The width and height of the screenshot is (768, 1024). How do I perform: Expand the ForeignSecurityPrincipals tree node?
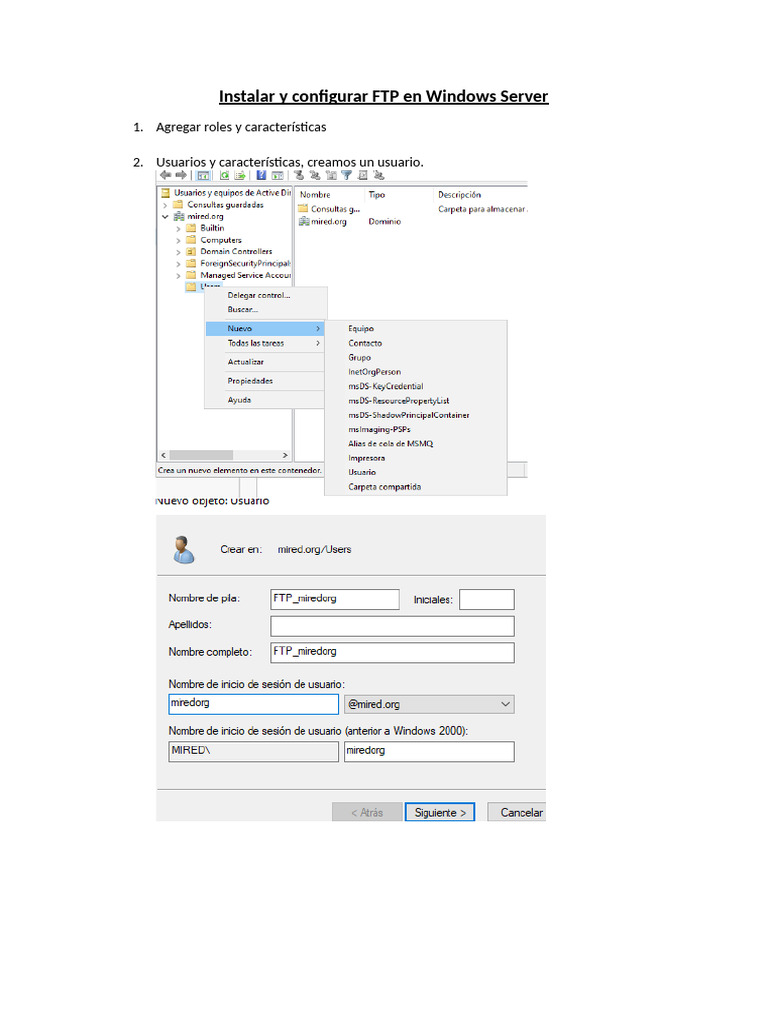178,264
